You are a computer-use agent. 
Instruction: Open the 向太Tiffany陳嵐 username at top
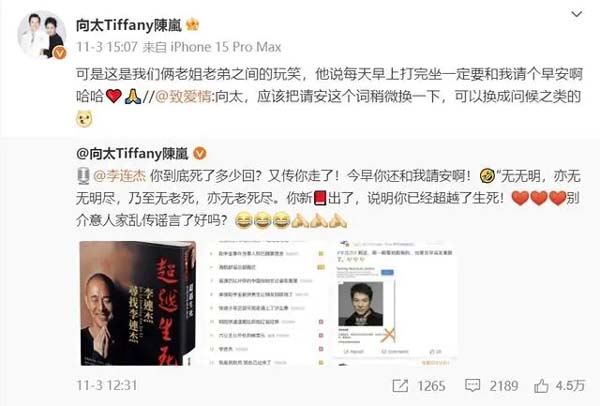(x=129, y=25)
